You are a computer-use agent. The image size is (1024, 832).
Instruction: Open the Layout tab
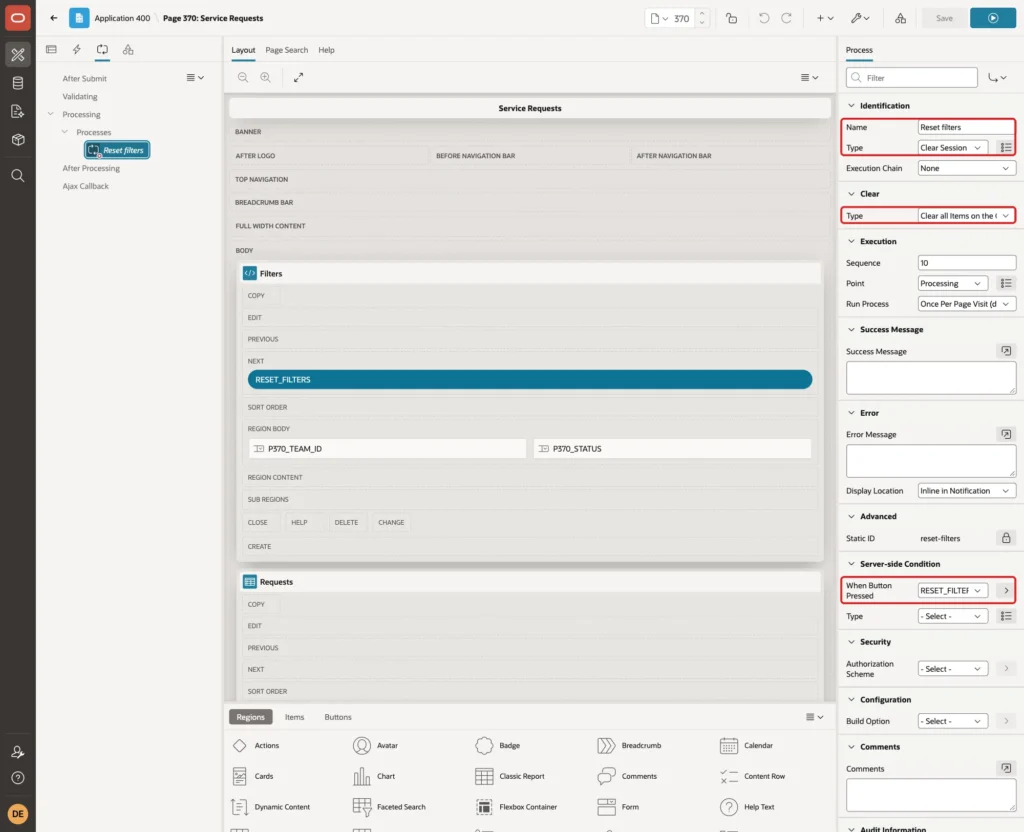243,50
